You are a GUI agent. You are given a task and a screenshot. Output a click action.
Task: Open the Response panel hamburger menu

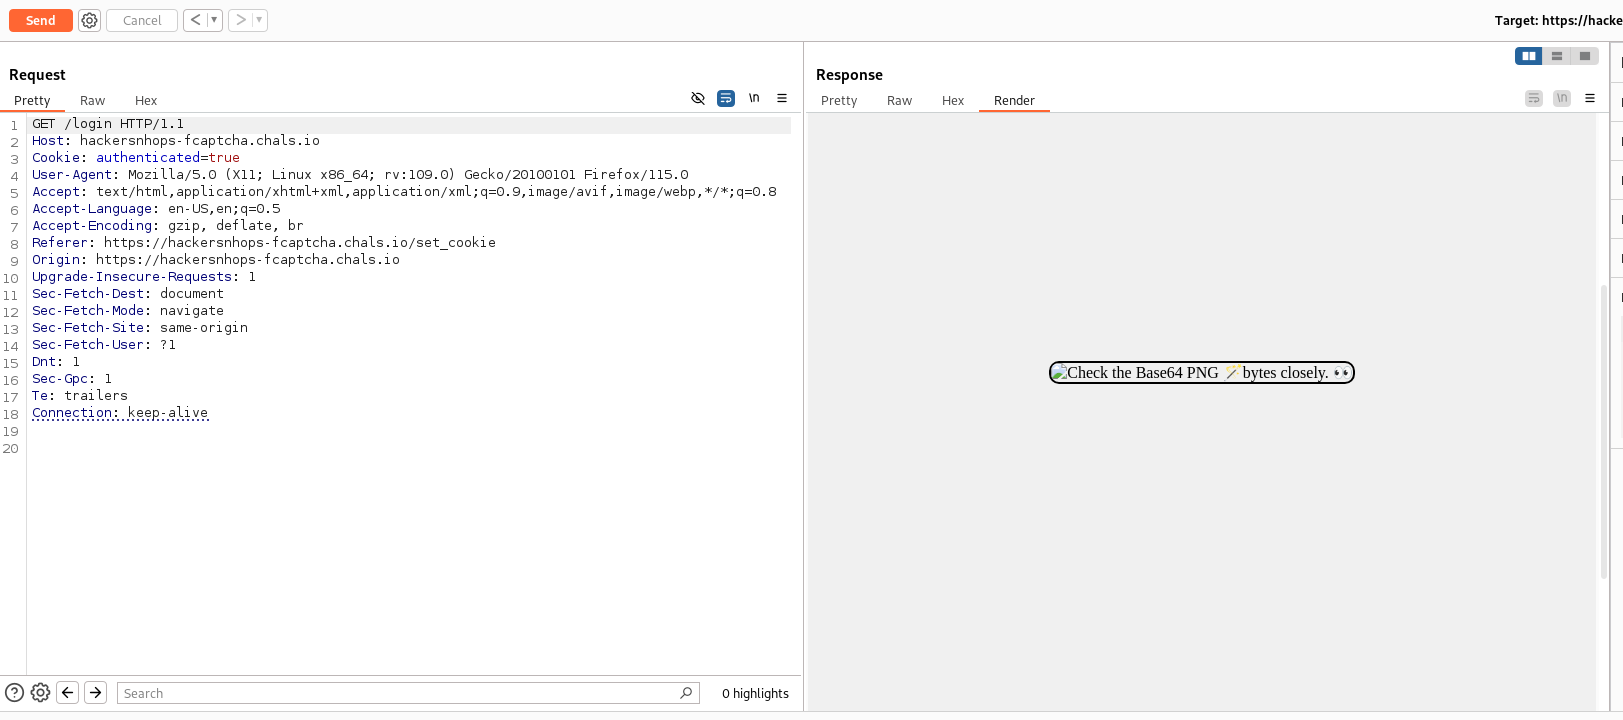click(x=1590, y=98)
